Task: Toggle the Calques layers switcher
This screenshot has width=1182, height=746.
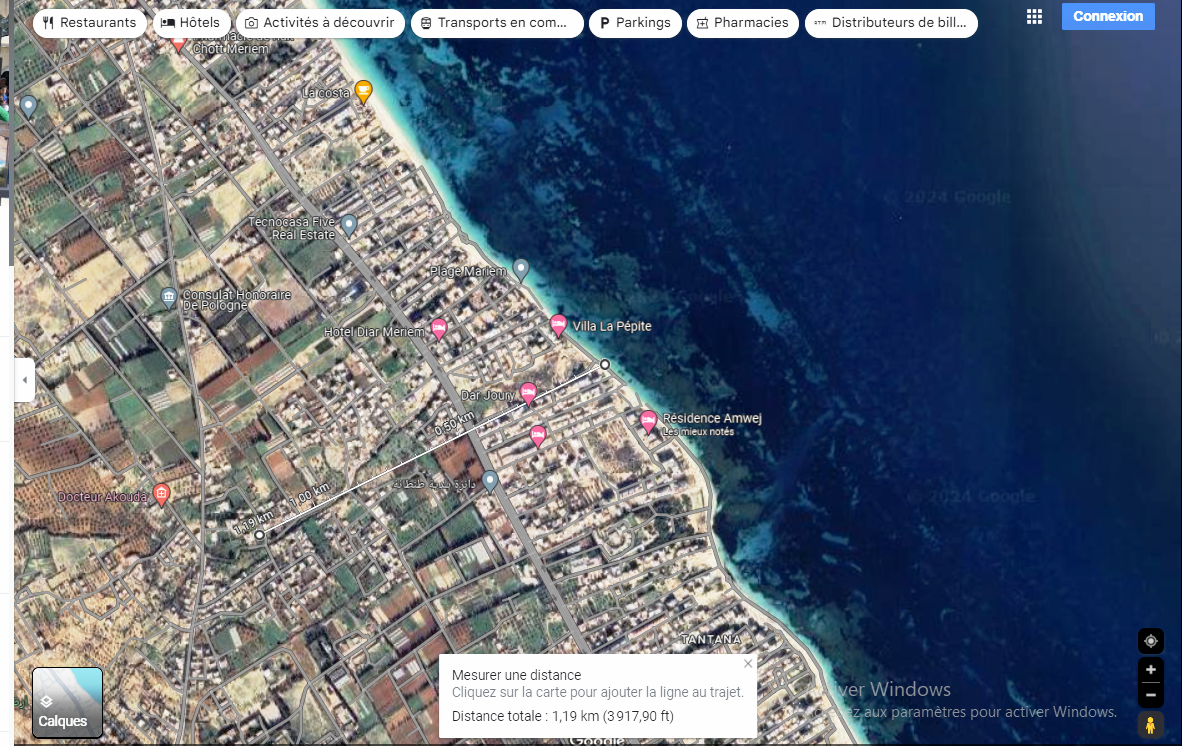Action: click(67, 702)
